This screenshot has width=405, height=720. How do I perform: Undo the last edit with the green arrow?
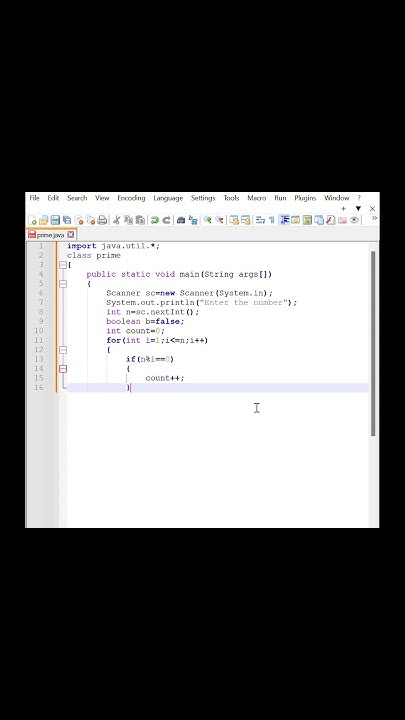tap(155, 220)
